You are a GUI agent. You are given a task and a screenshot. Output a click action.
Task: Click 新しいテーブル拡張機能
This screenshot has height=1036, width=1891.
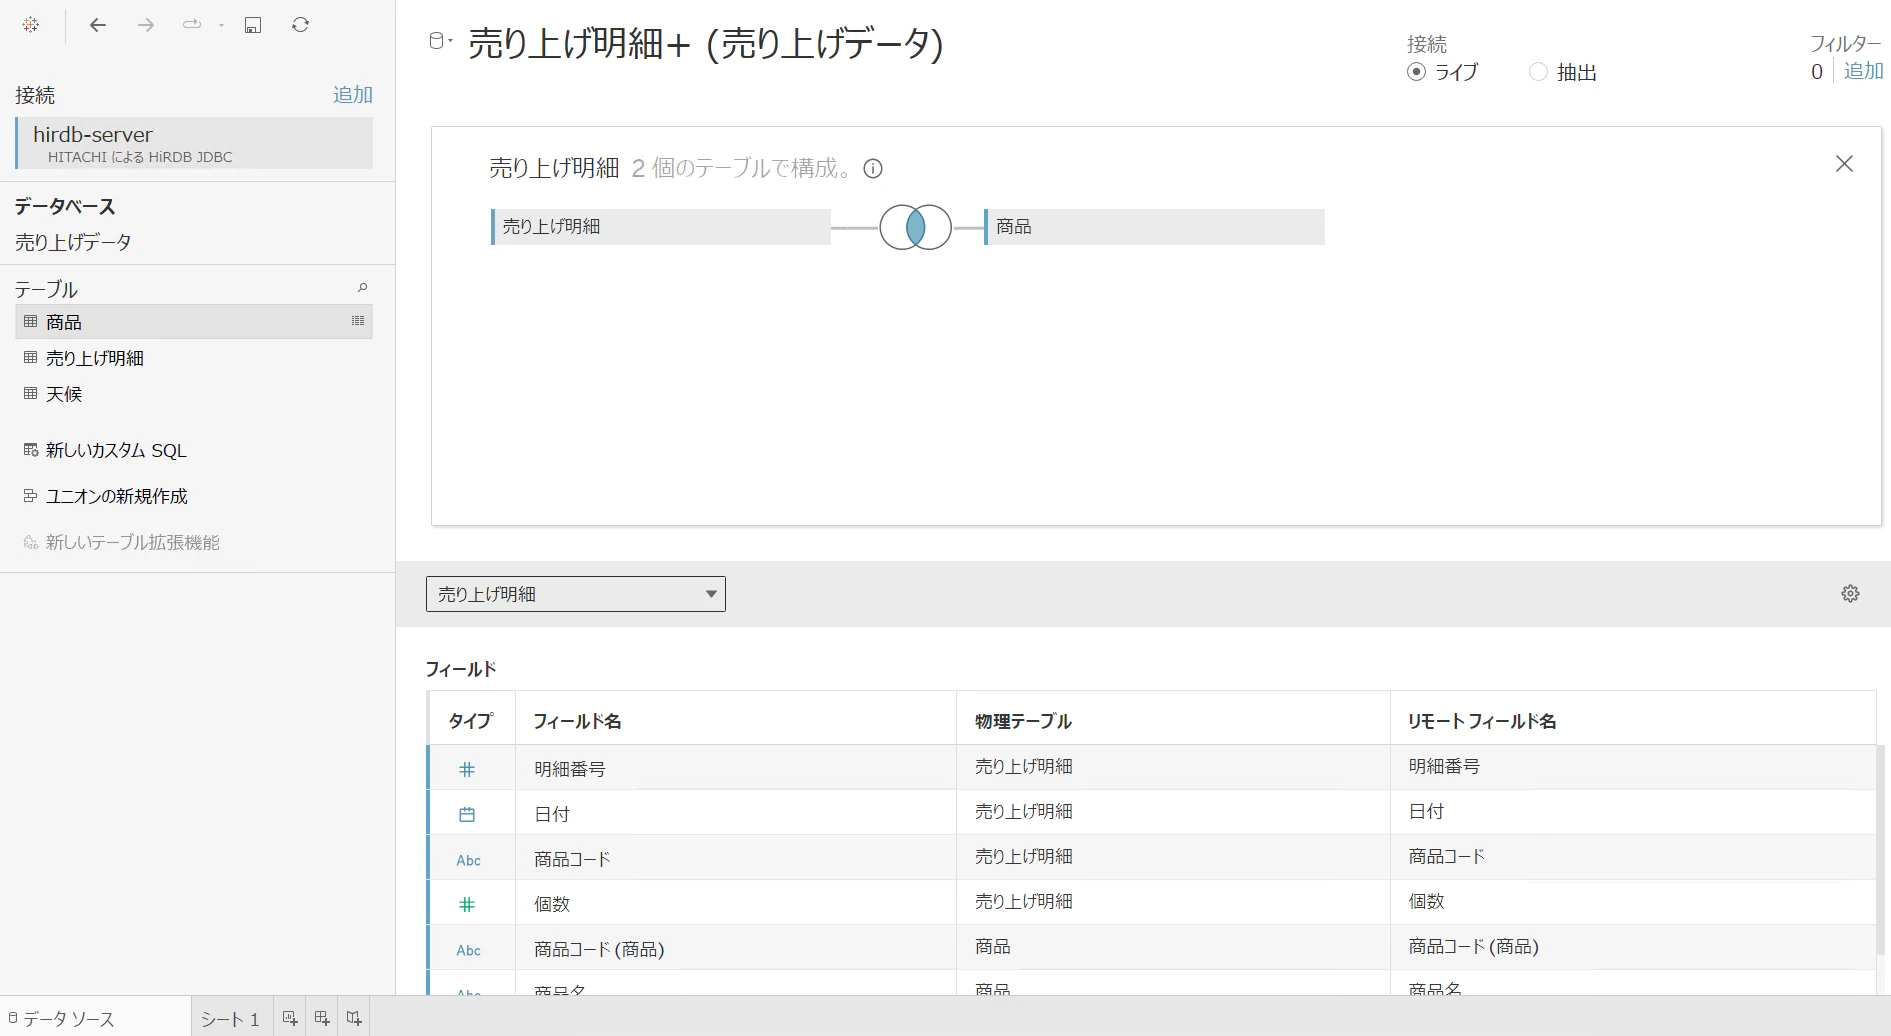pyautogui.click(x=132, y=543)
